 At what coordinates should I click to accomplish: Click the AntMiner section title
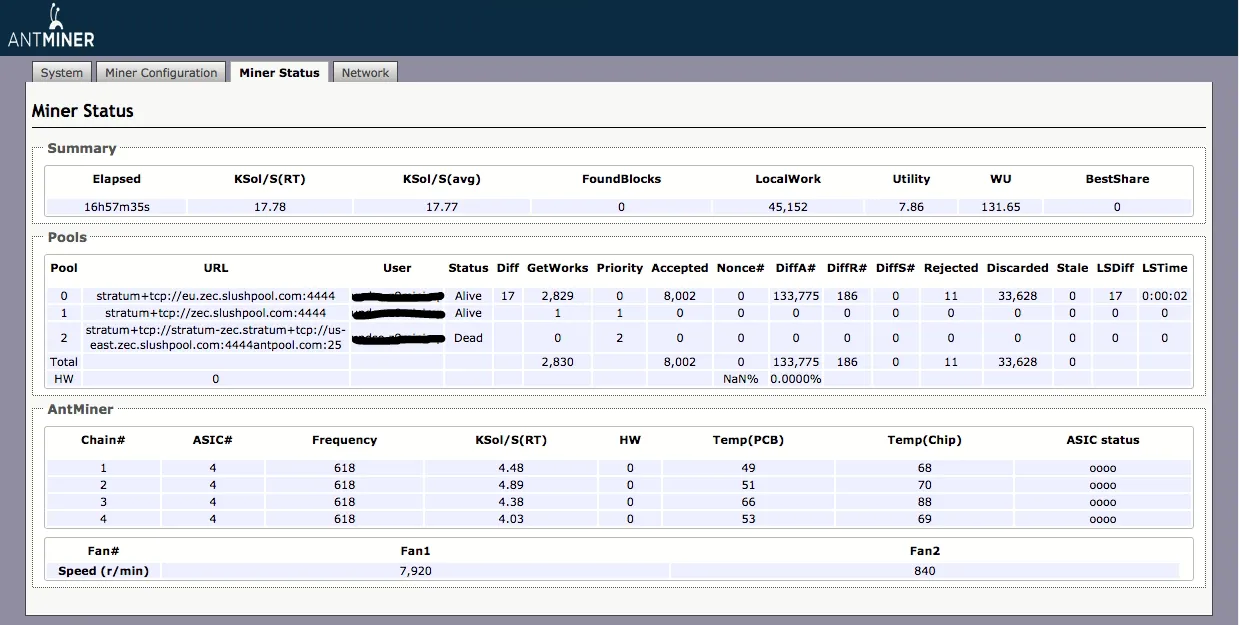(80, 409)
